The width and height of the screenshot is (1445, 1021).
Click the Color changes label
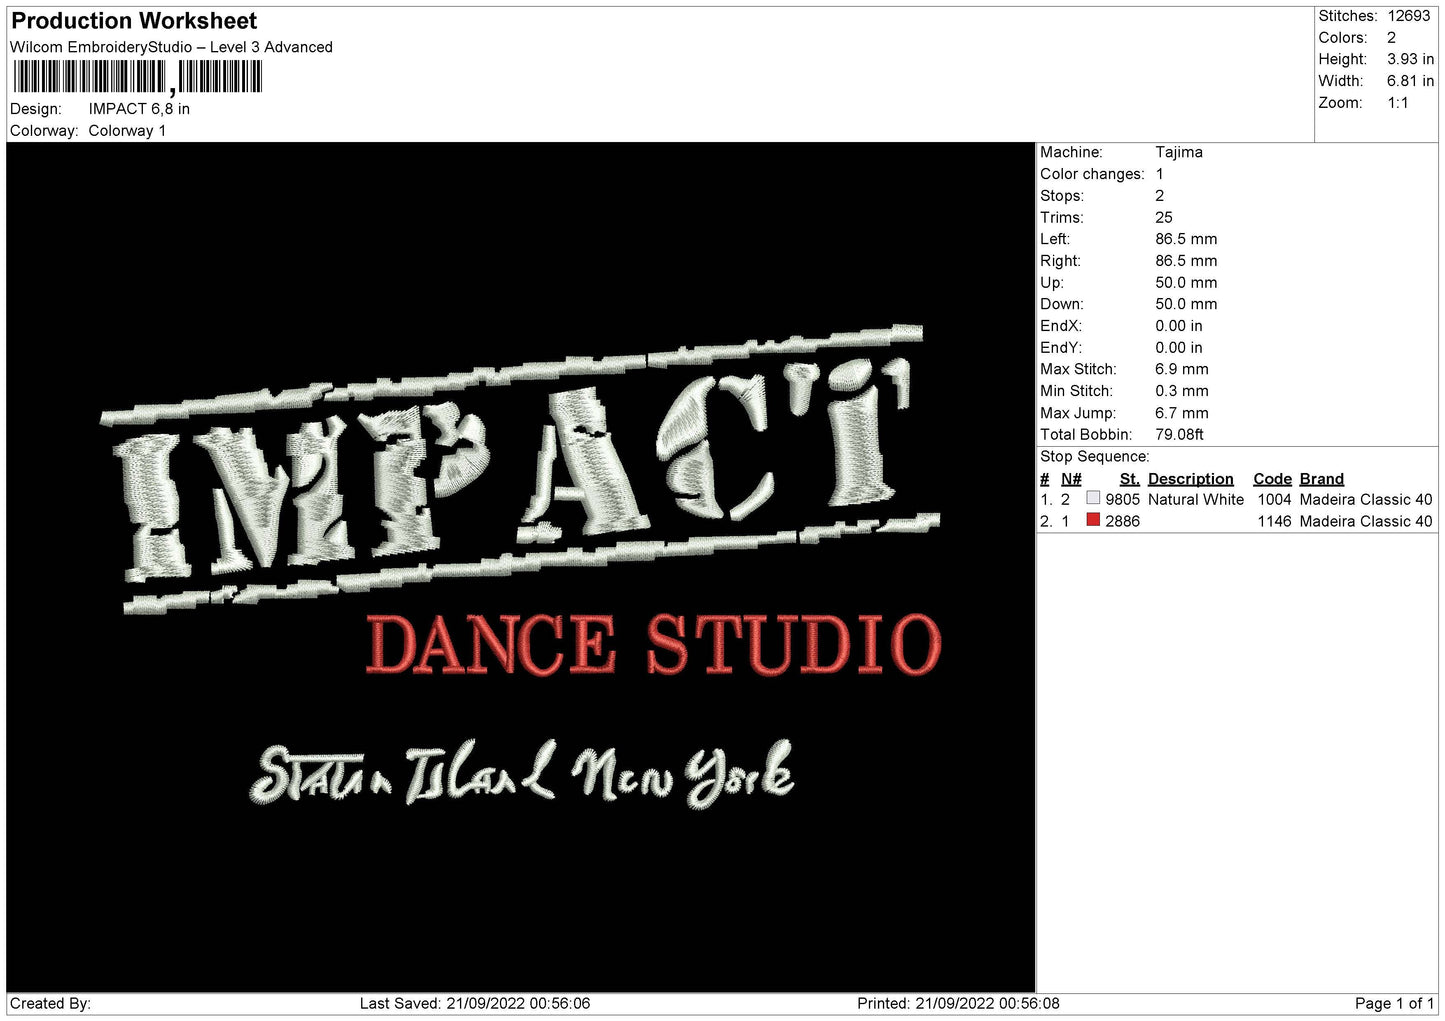pyautogui.click(x=1092, y=174)
